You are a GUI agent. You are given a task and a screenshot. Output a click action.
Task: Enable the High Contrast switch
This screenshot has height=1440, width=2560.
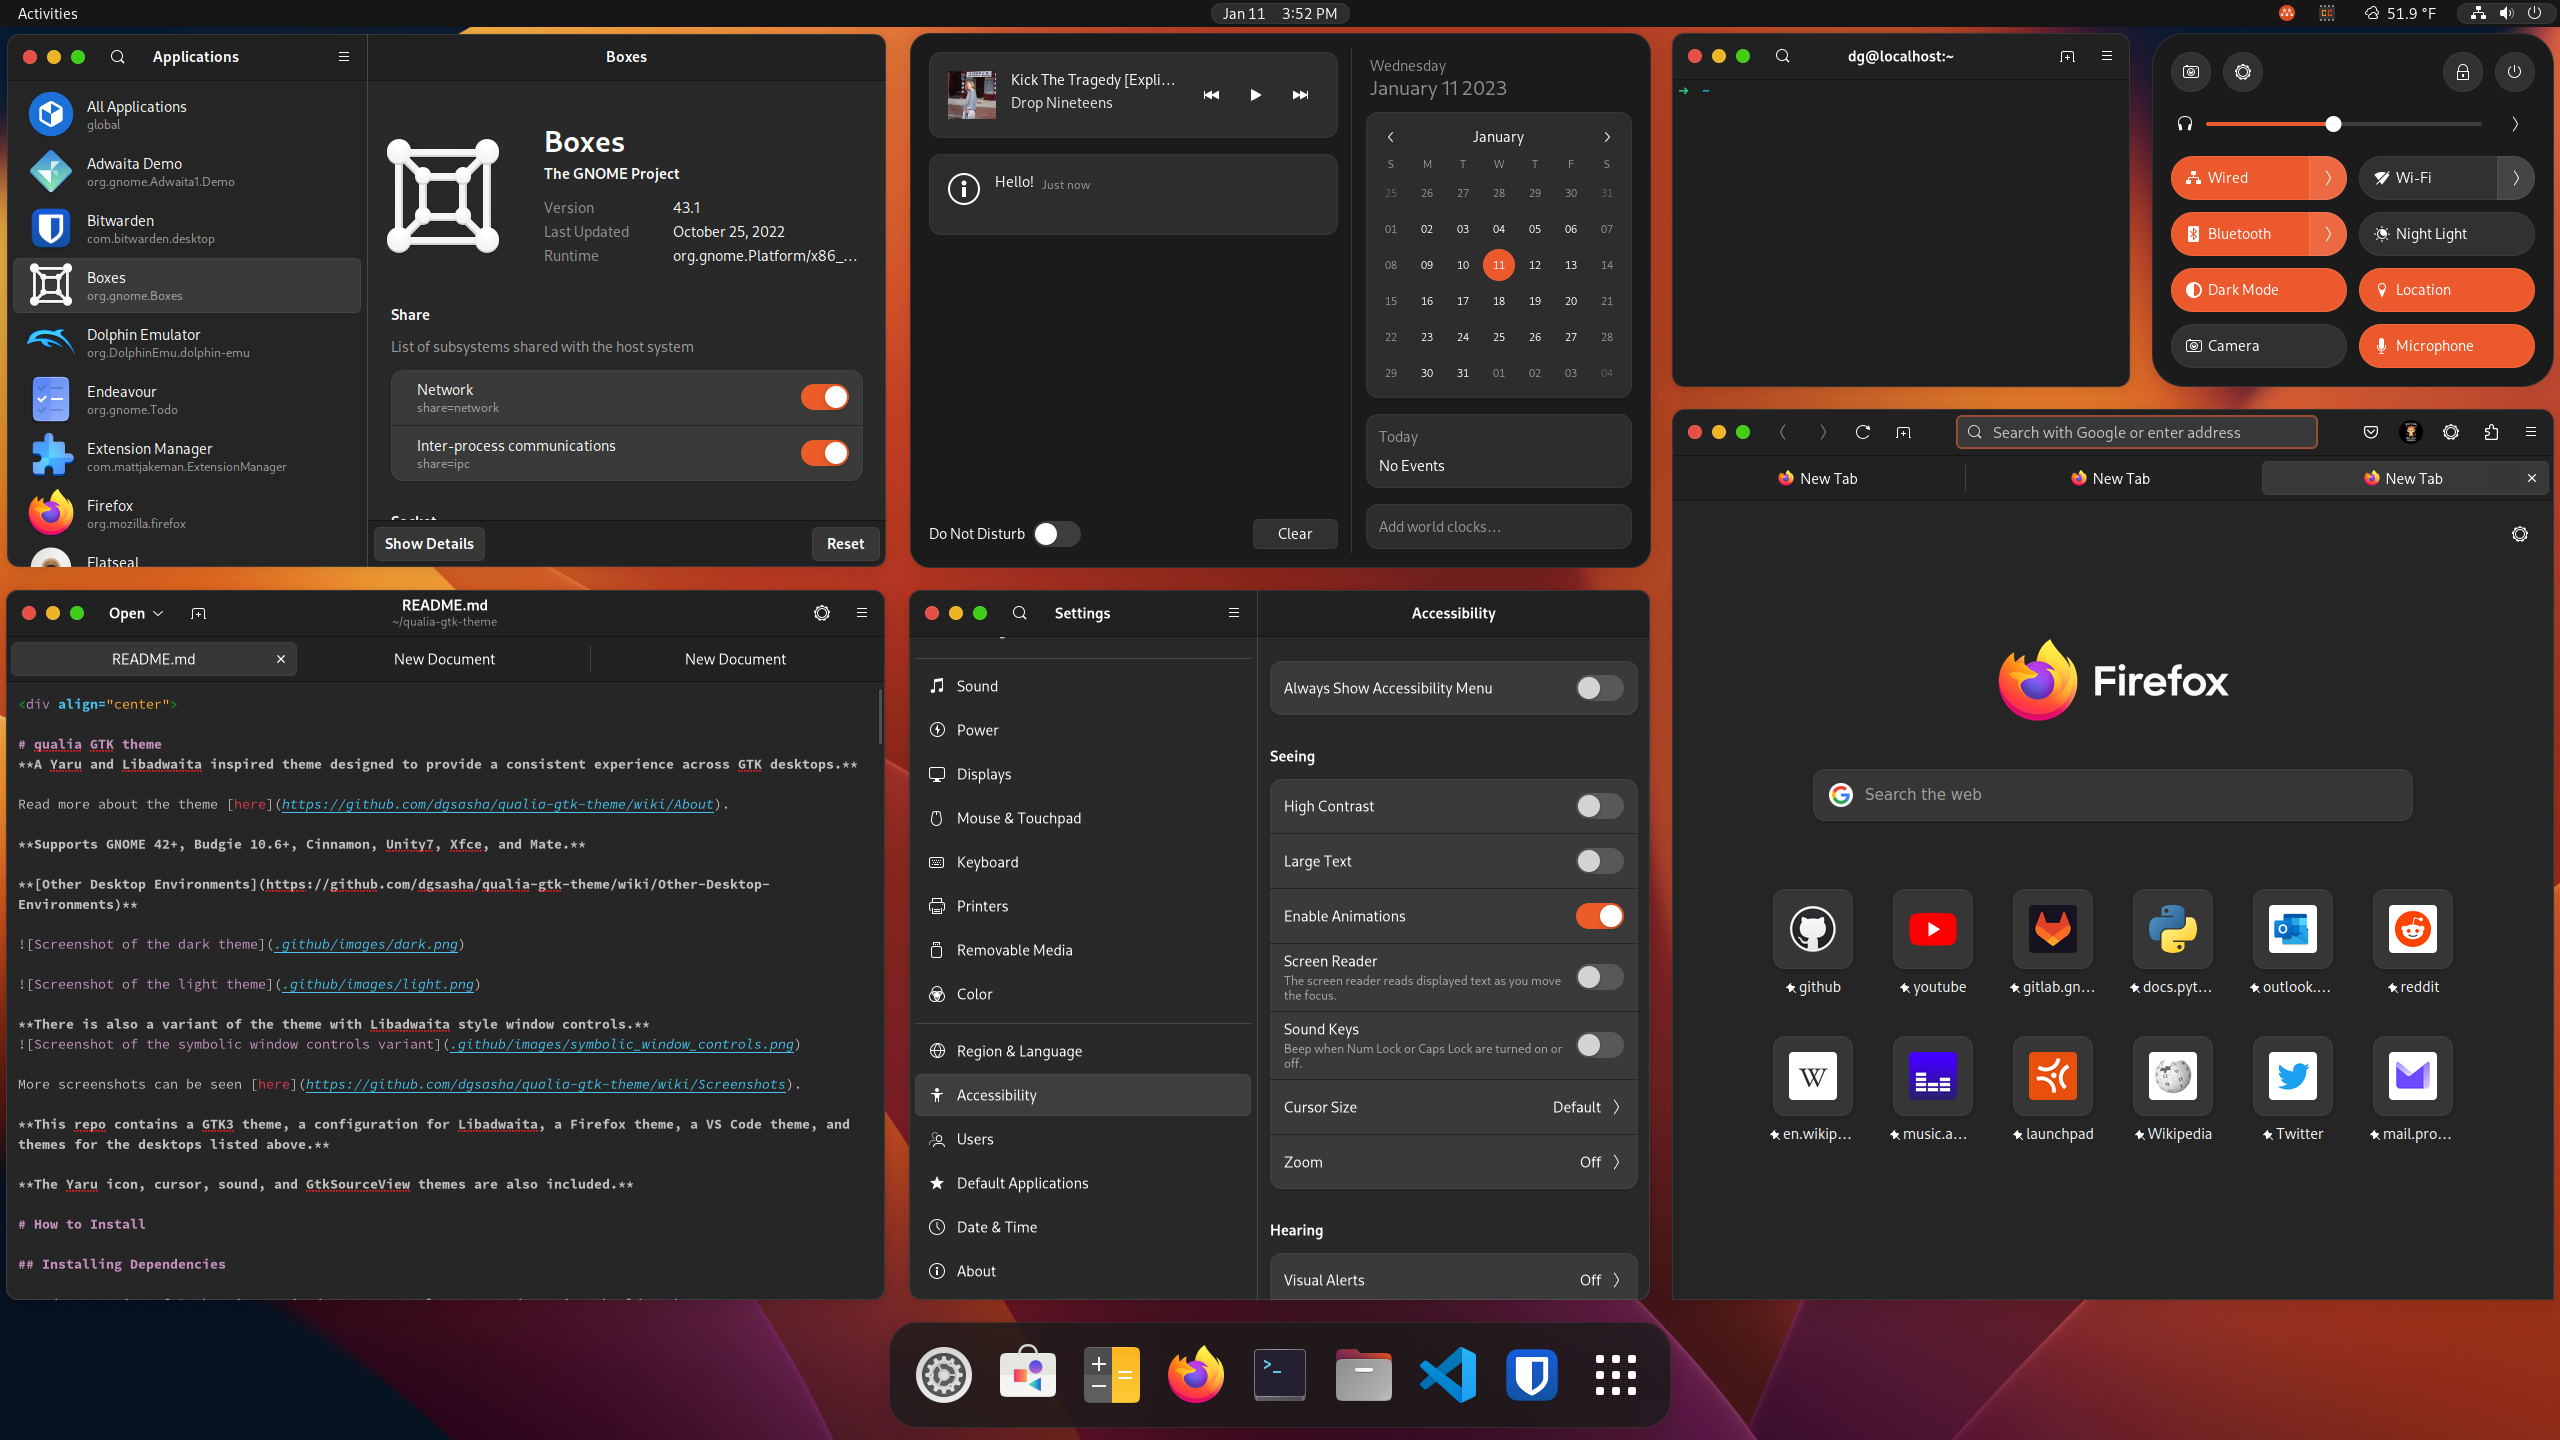[1599, 806]
